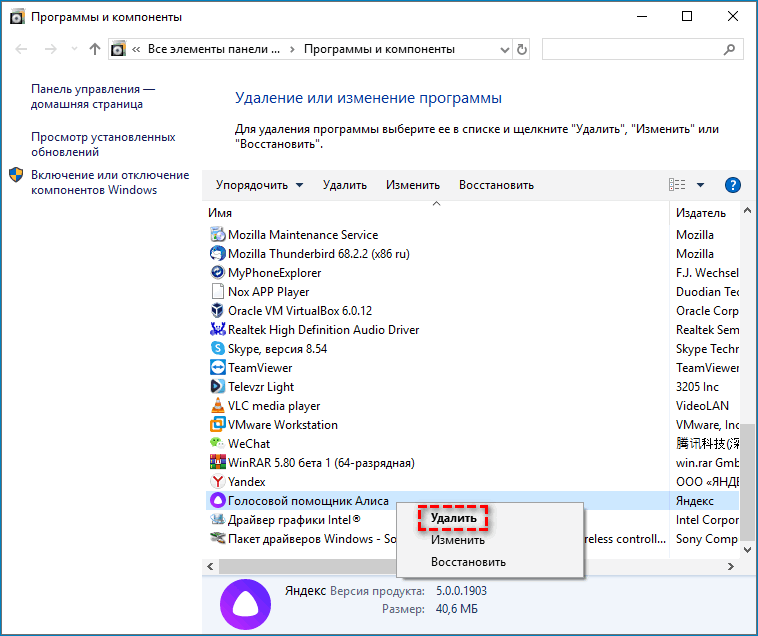Select Восстановить in the context menu

tap(468, 562)
